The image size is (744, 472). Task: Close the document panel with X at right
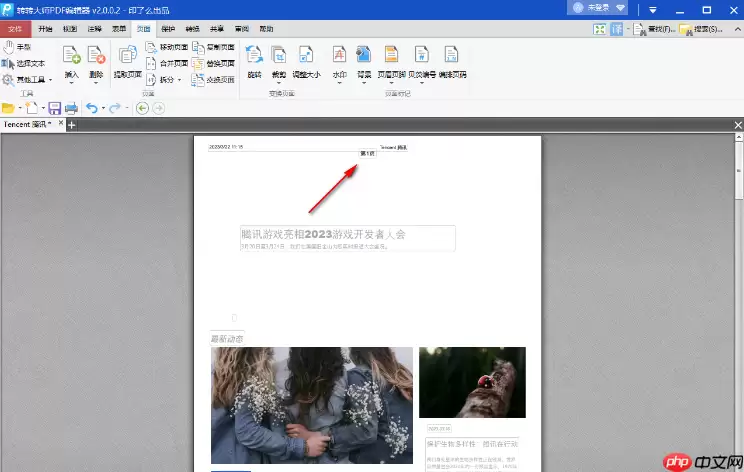tap(738, 125)
